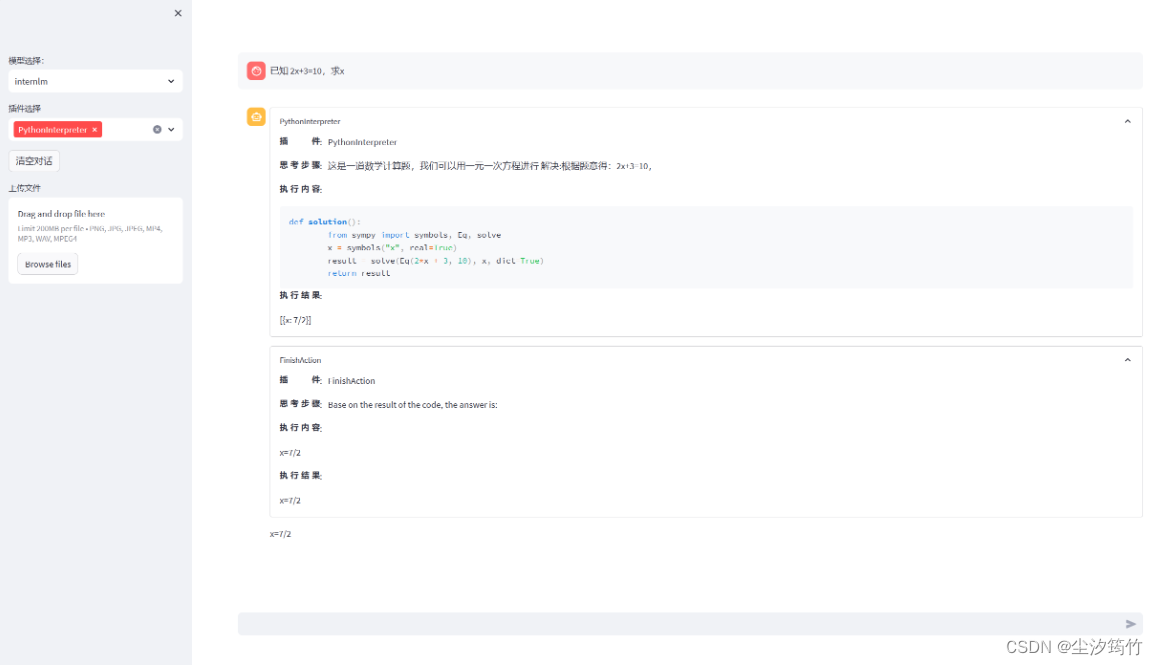
Task: Click the clear conversation button
Action: coord(34,161)
